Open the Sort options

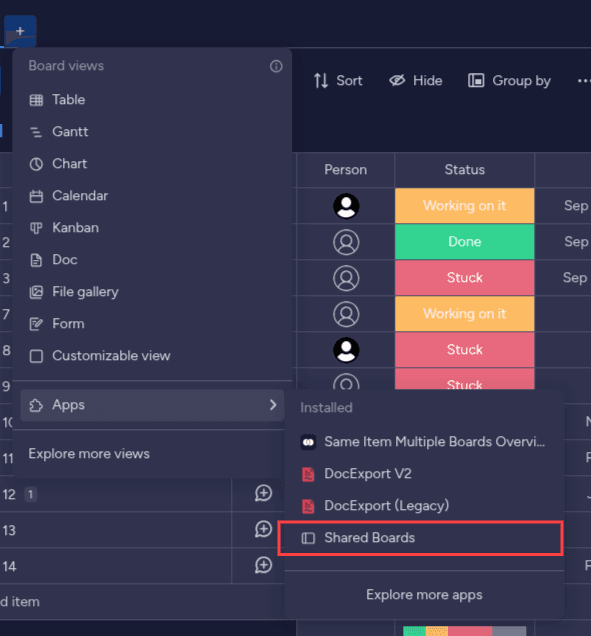point(337,80)
